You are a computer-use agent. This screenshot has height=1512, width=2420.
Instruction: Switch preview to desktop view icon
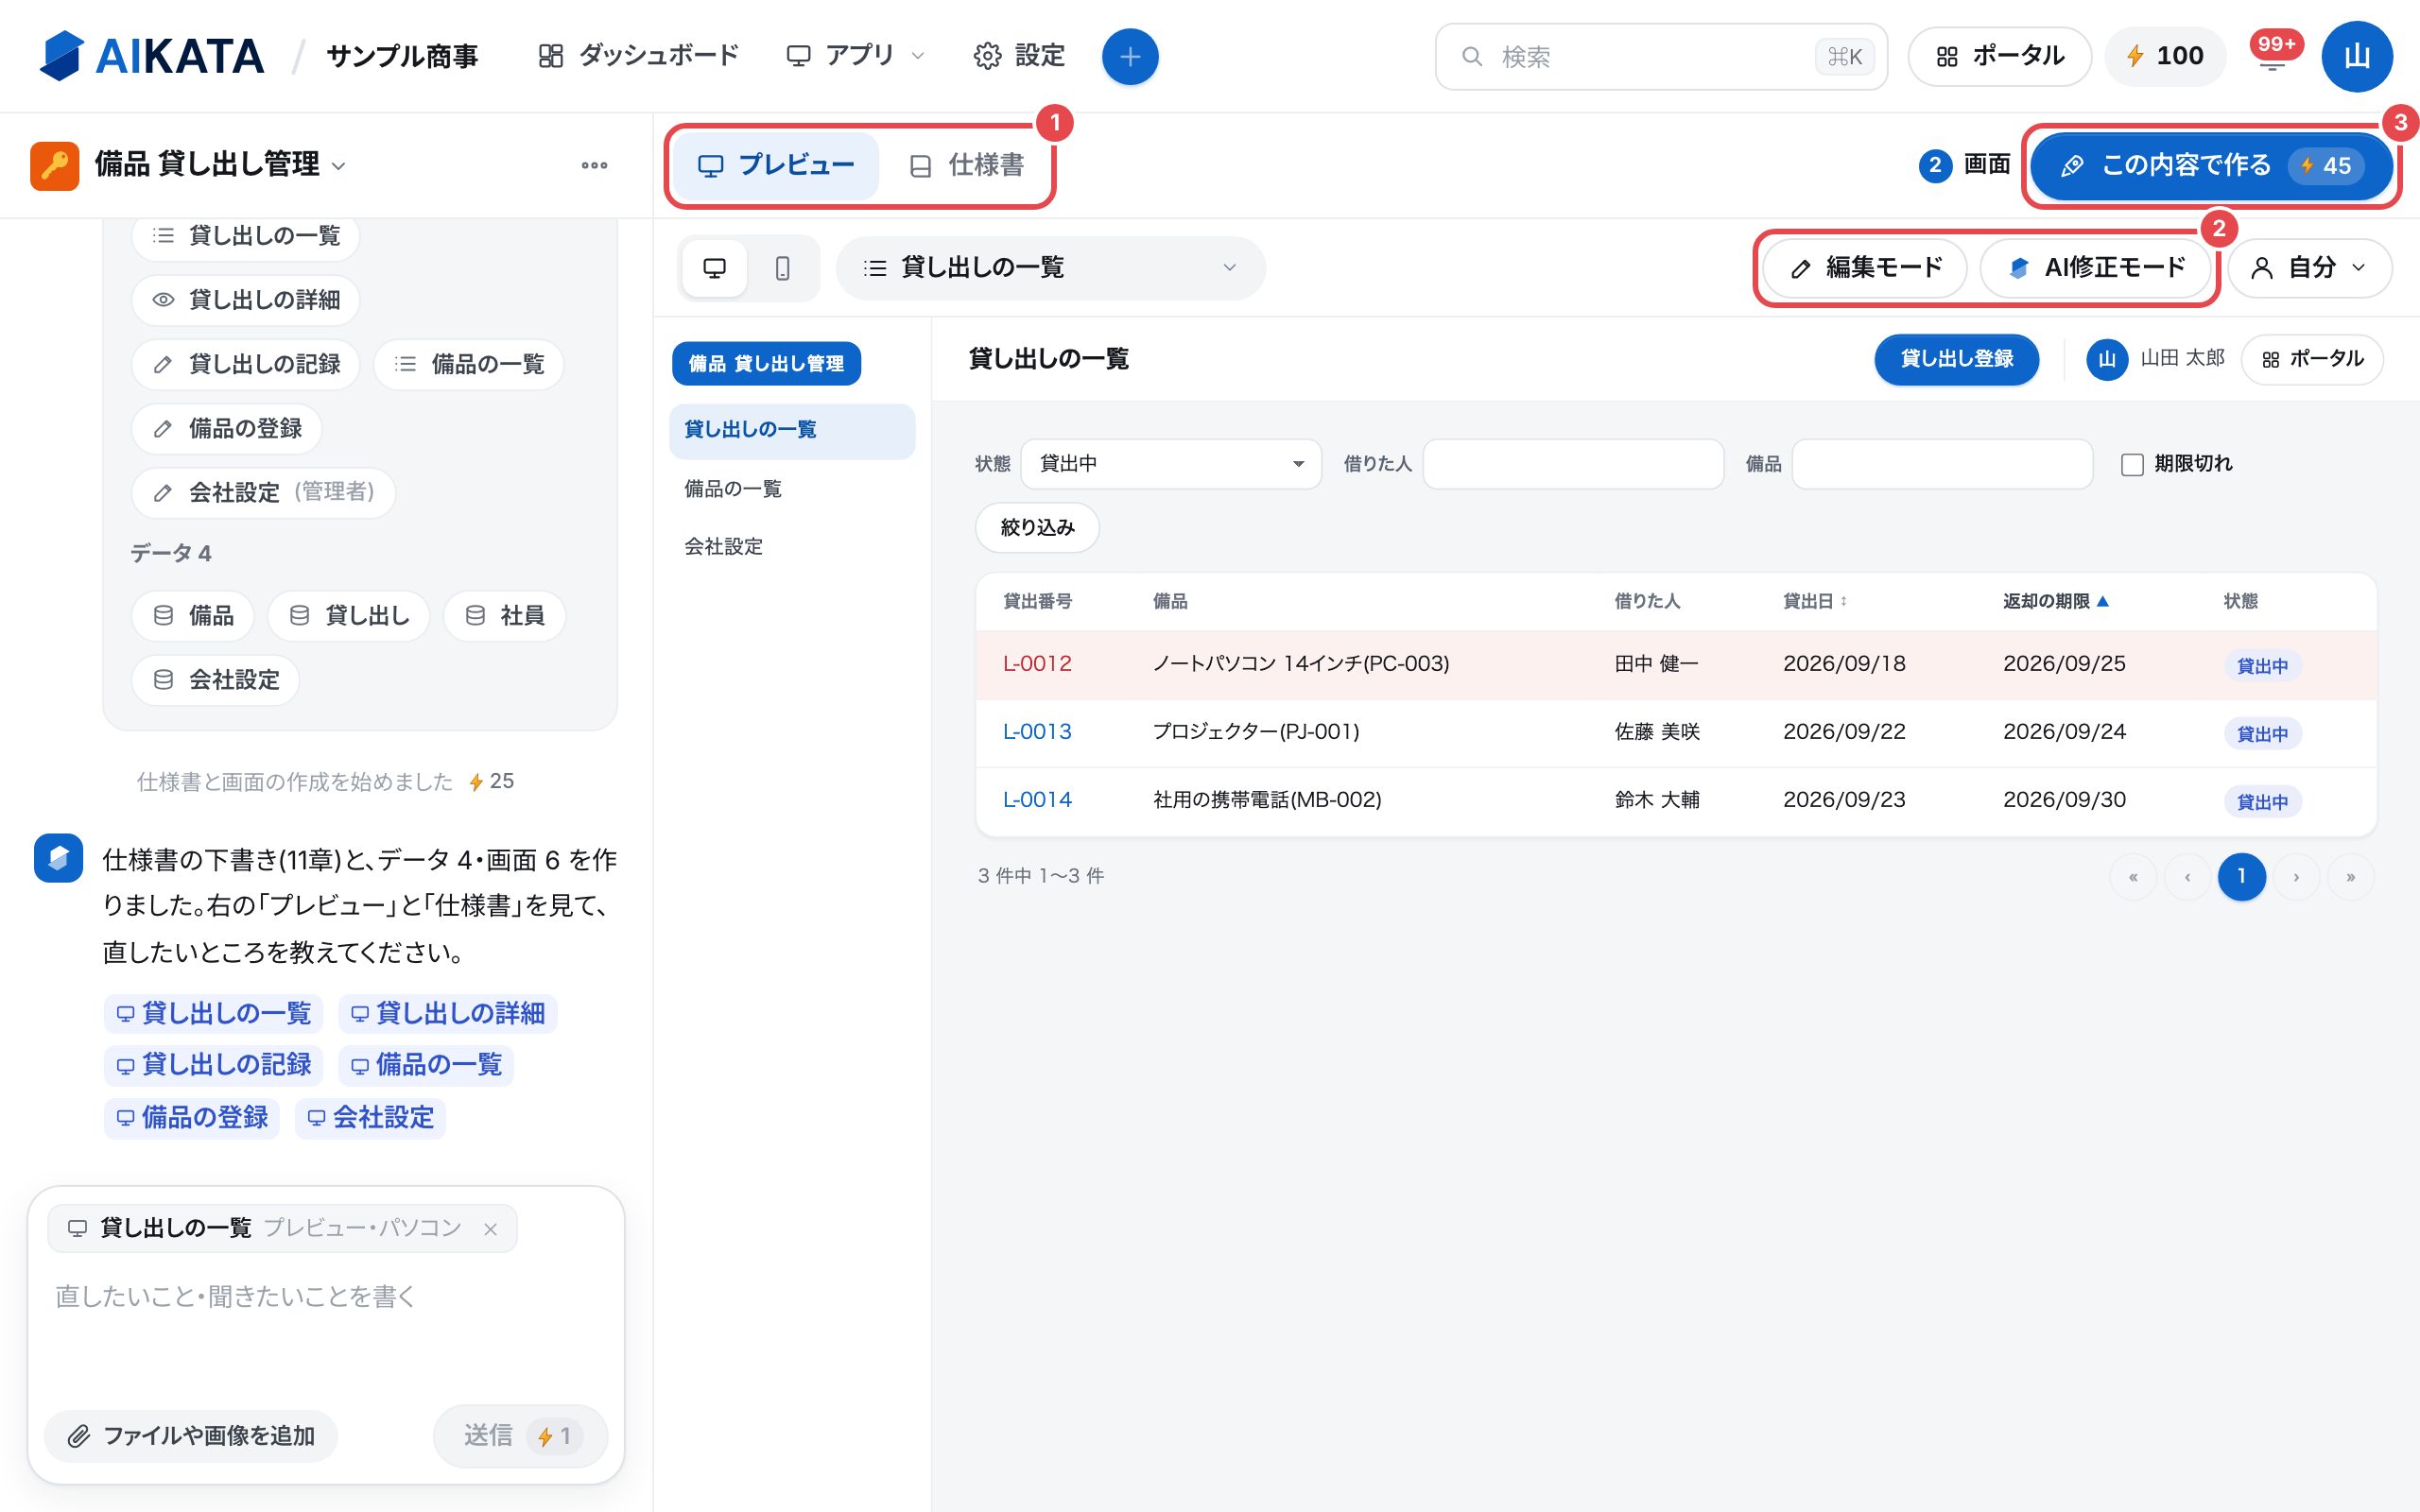714,268
